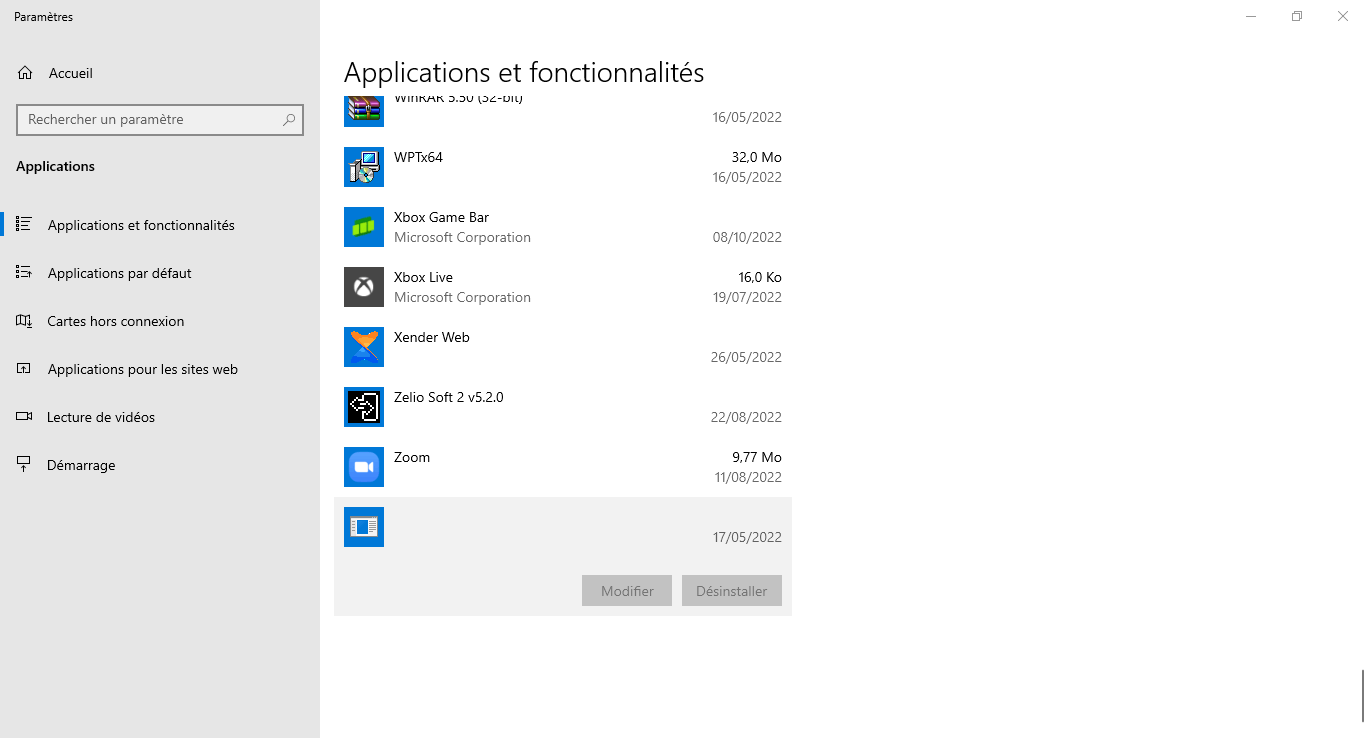This screenshot has height=738, width=1366.
Task: Click the 9,77 Mo size value
Action: tap(757, 457)
